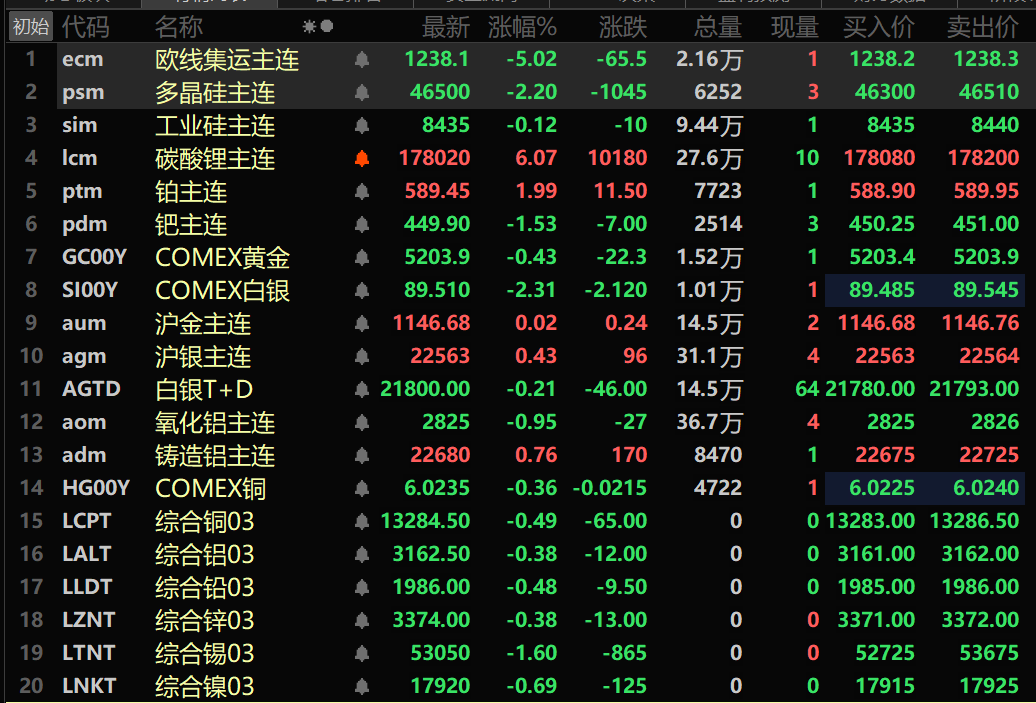The width and height of the screenshot is (1036, 703).
Task: Click the latest price 5203.9 for COMEX黄金
Action: (x=437, y=257)
